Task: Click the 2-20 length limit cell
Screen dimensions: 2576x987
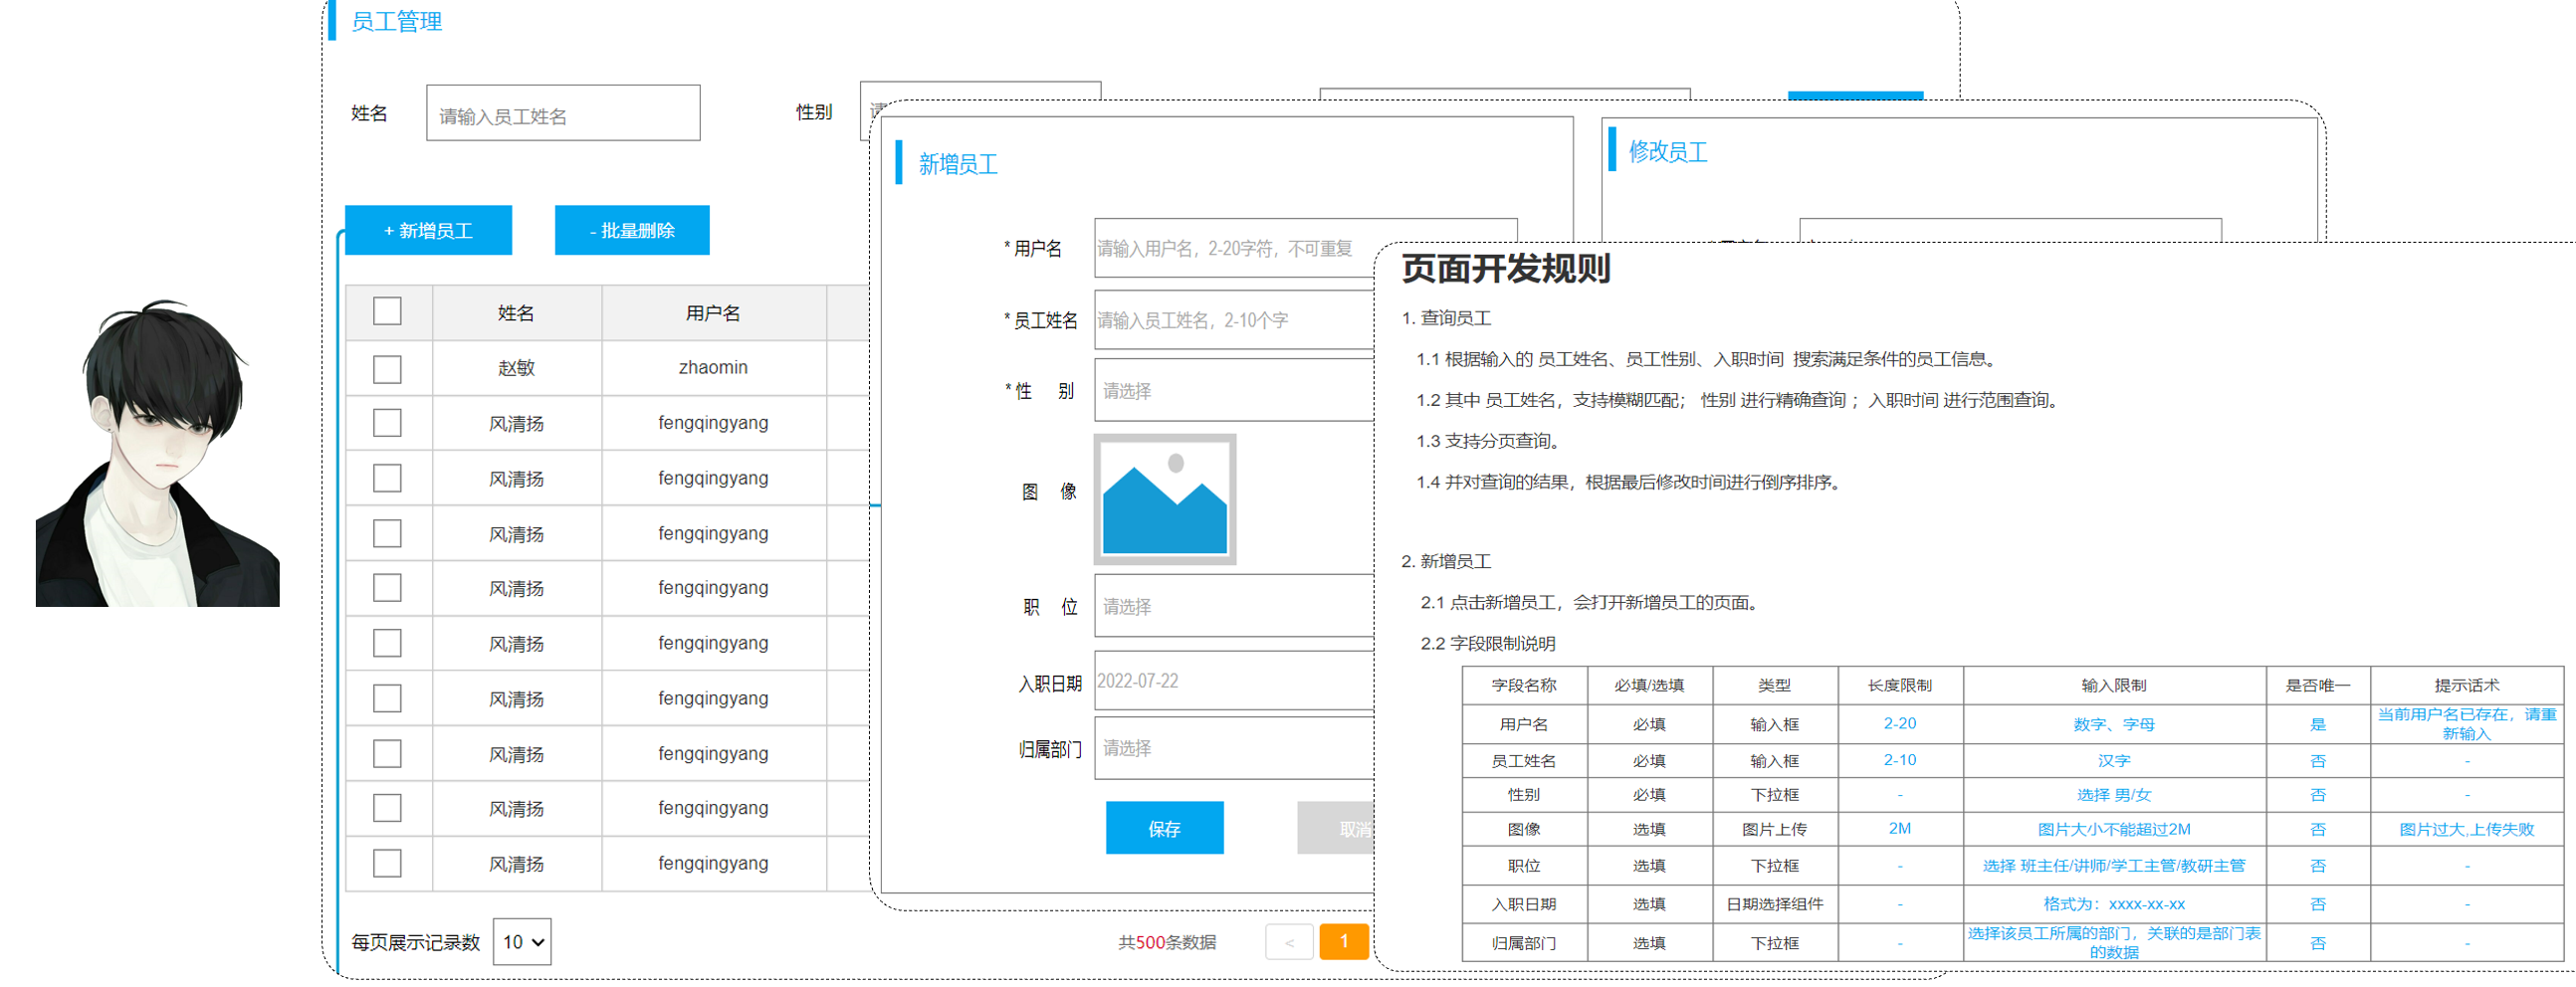Action: 1900,723
